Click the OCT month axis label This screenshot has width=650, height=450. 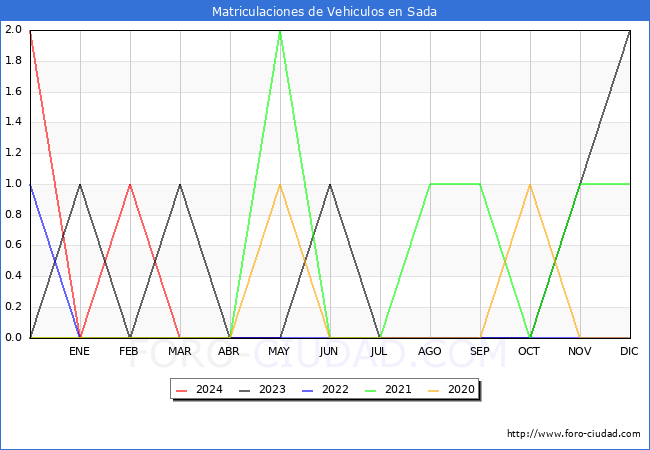pyautogui.click(x=529, y=351)
